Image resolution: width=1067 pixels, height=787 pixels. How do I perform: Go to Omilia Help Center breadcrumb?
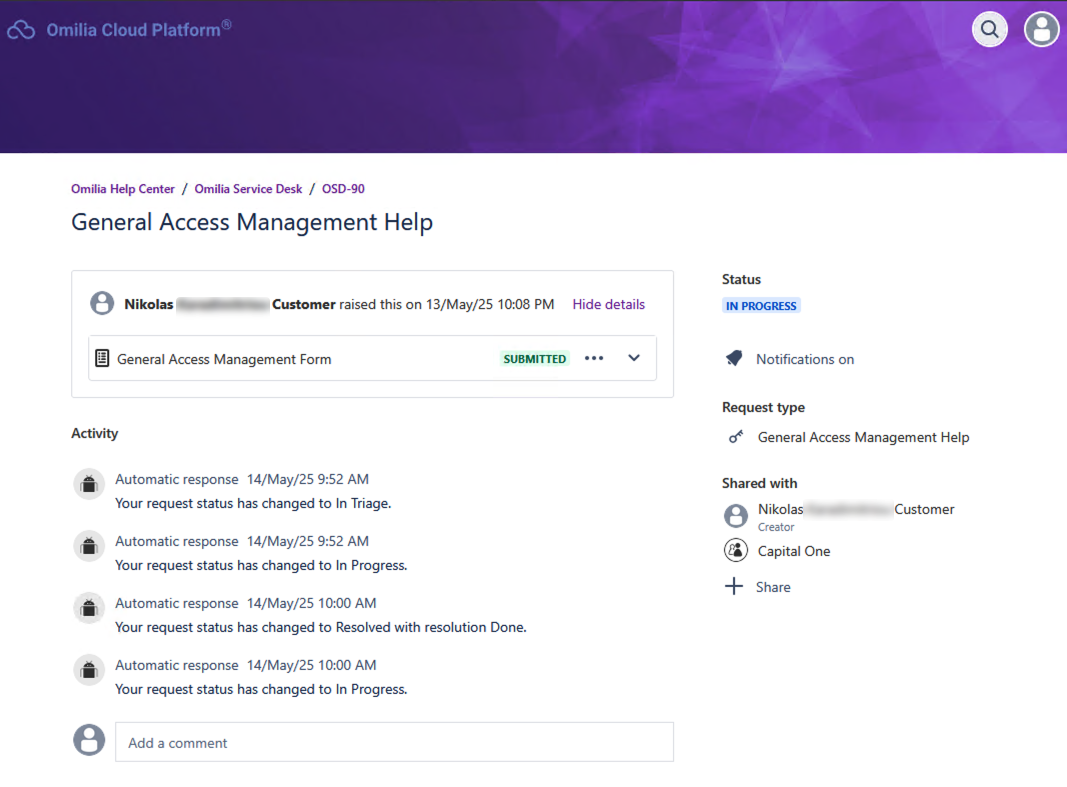[123, 189]
